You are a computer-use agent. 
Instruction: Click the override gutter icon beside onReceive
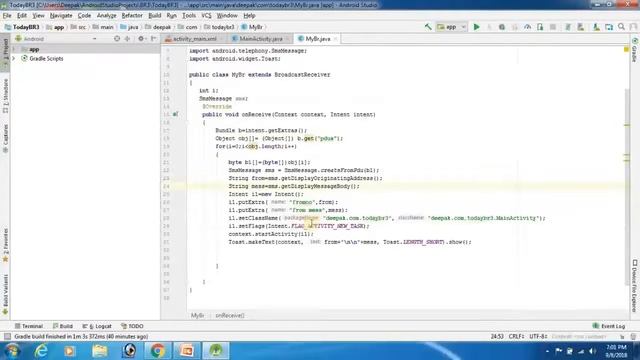[x=175, y=114]
